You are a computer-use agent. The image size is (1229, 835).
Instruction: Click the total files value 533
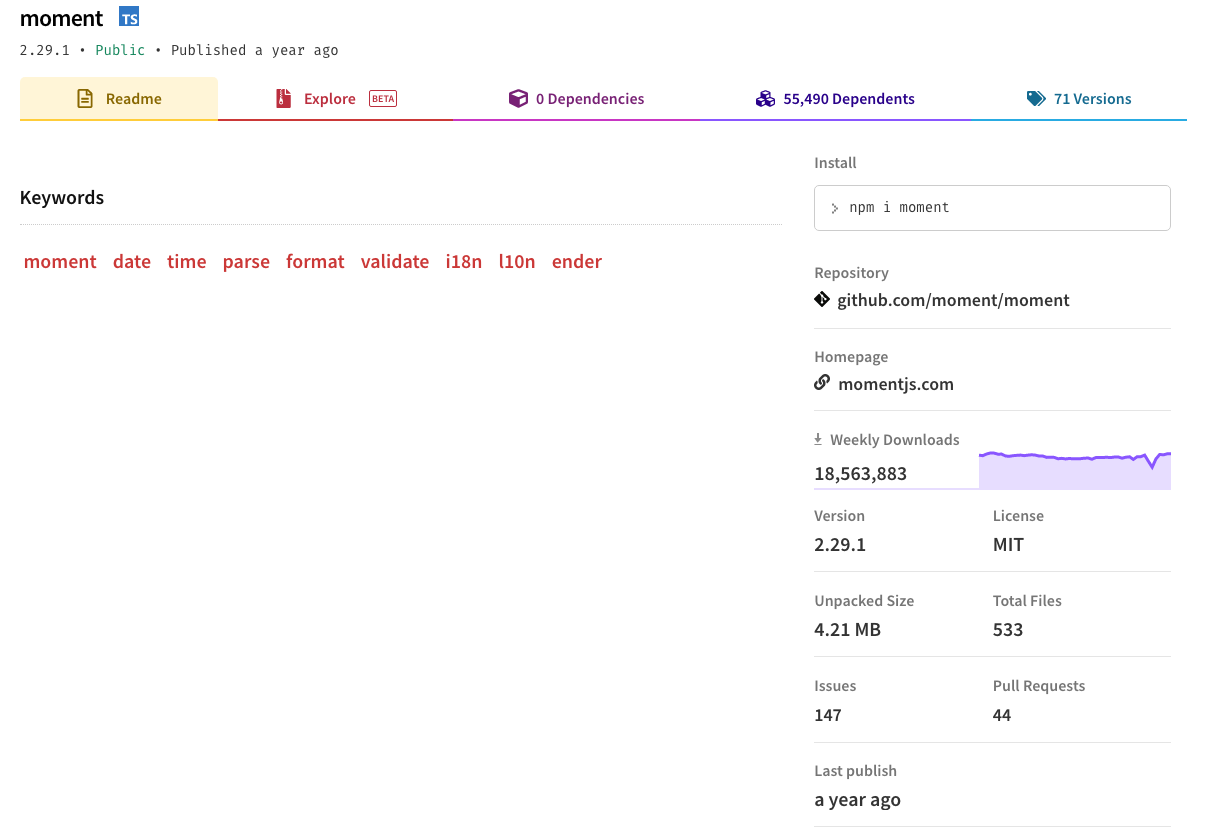pos(1008,630)
